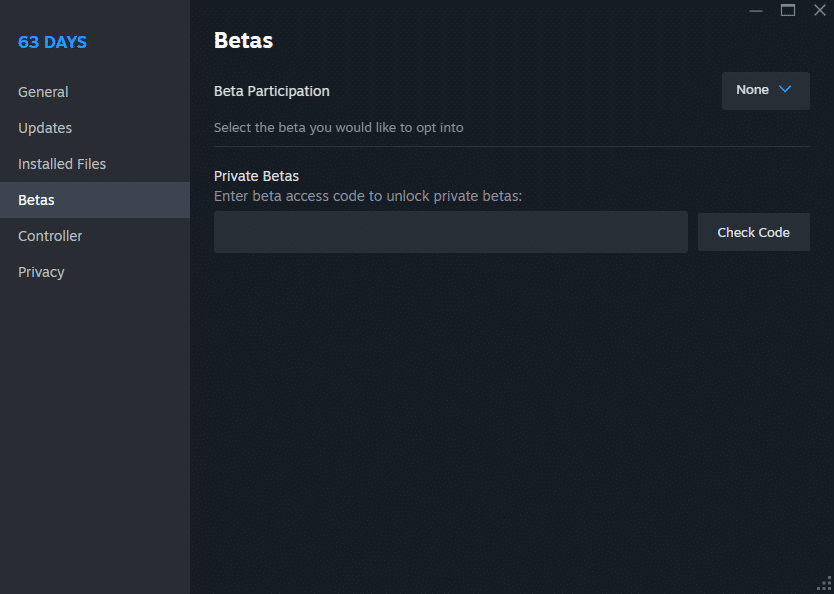This screenshot has width=834, height=594.
Task: Expand the Beta Participation None dropdown
Action: [765, 90]
